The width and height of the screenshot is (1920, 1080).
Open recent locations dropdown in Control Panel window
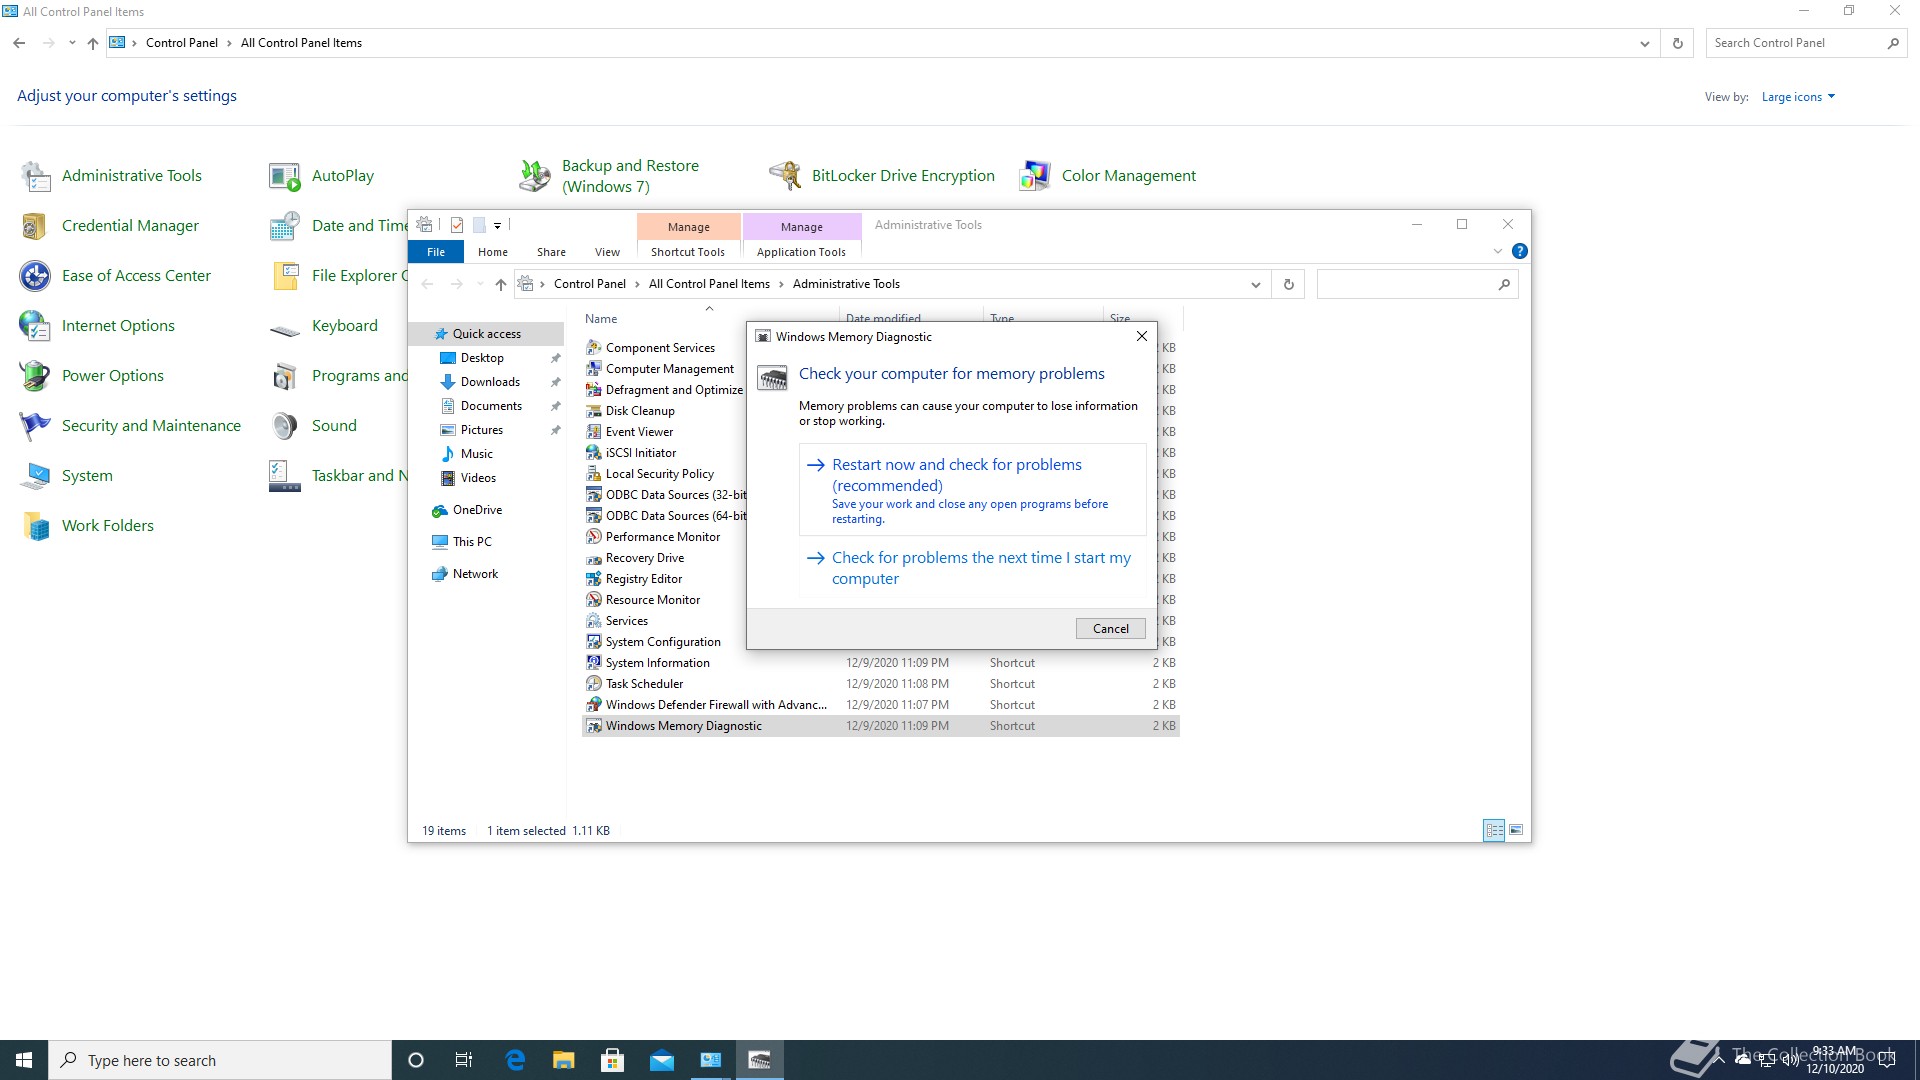click(x=72, y=43)
